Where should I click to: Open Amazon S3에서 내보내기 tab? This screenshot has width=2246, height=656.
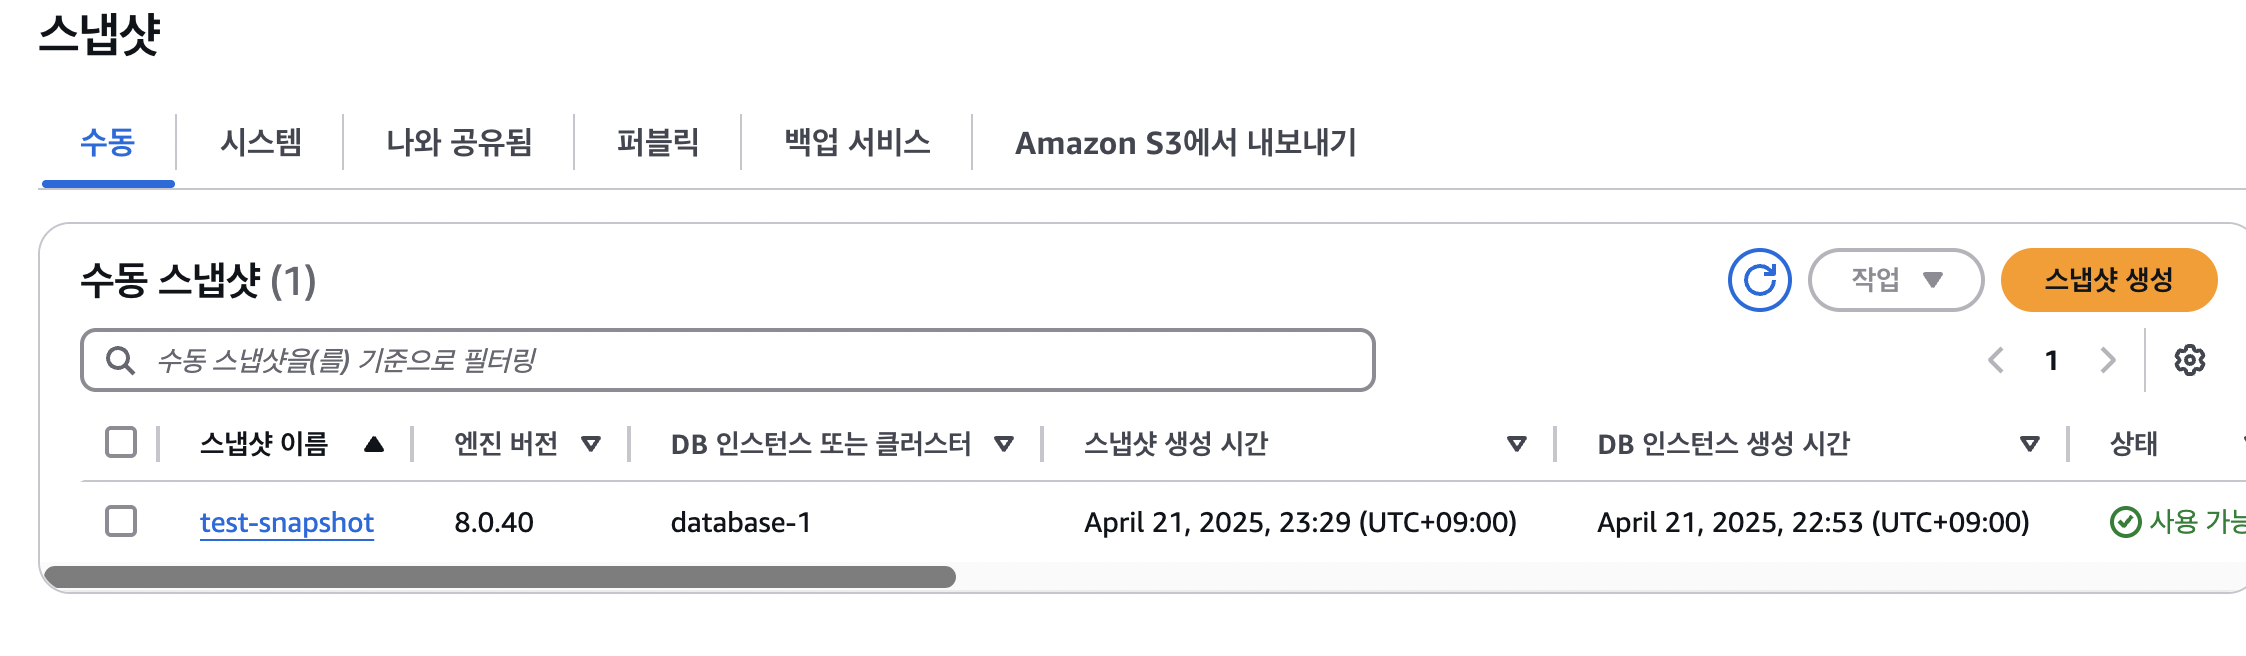click(1186, 142)
